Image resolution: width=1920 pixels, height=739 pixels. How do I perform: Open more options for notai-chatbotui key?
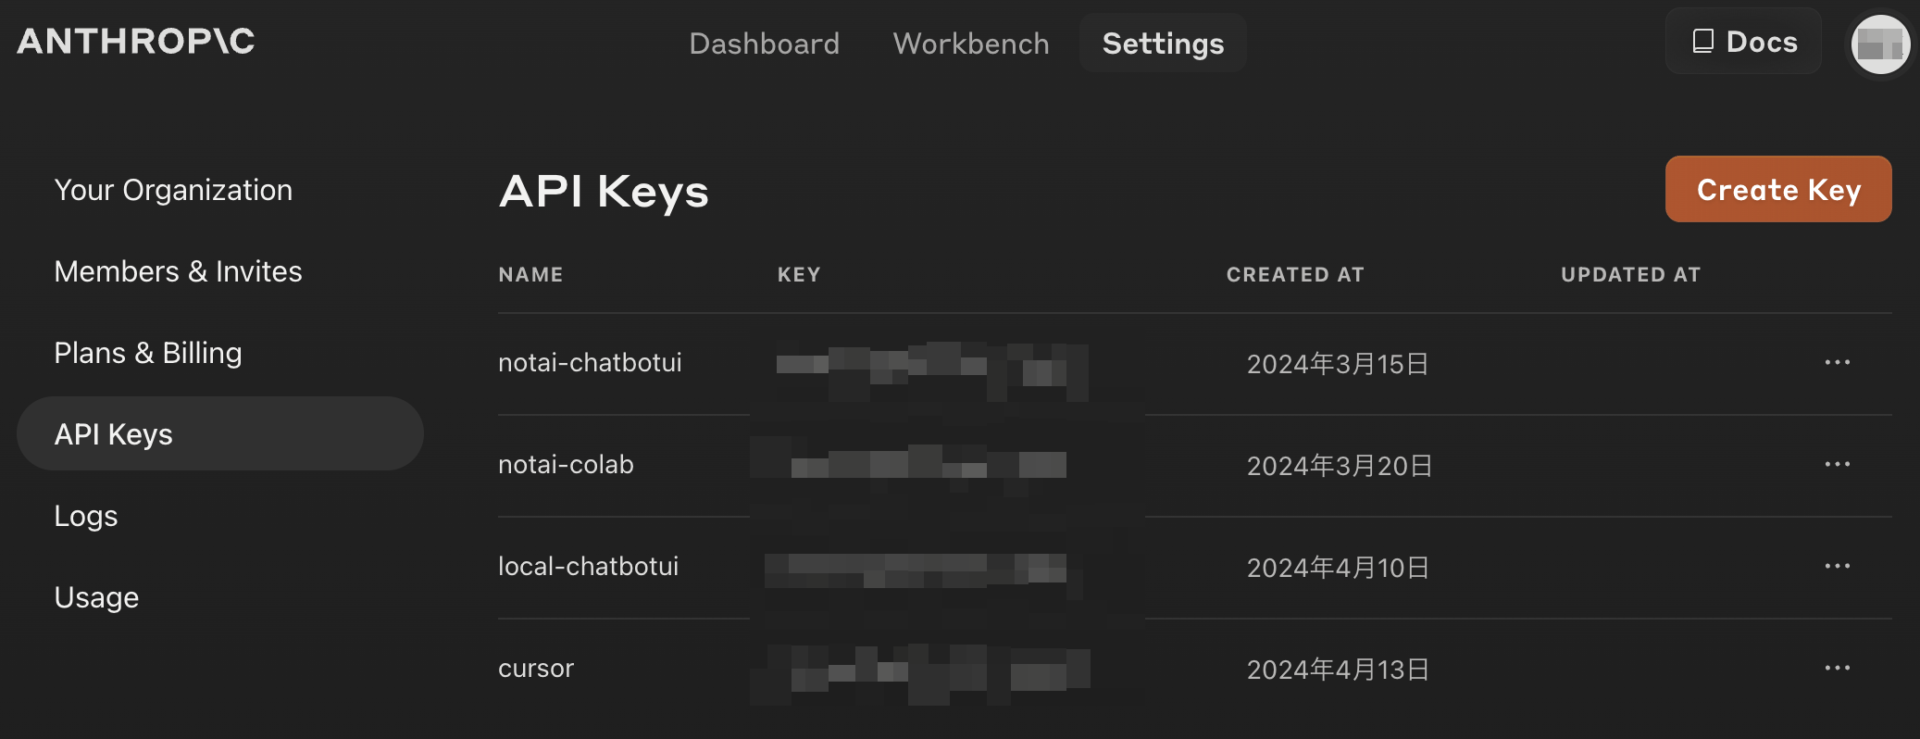[x=1837, y=363]
